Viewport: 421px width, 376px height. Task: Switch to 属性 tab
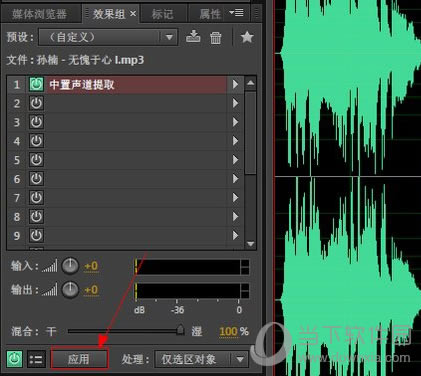coord(210,14)
